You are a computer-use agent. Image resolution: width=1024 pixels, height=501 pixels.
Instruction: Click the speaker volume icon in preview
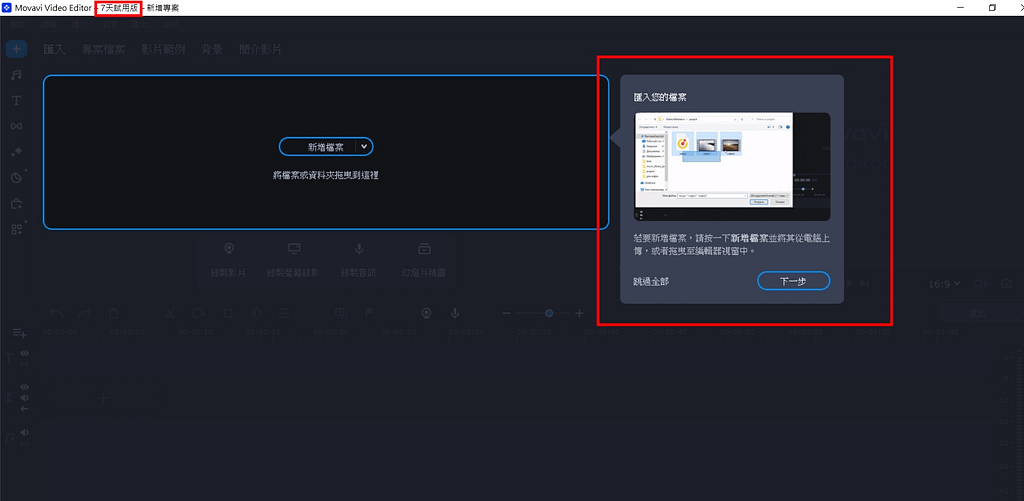tap(980, 283)
